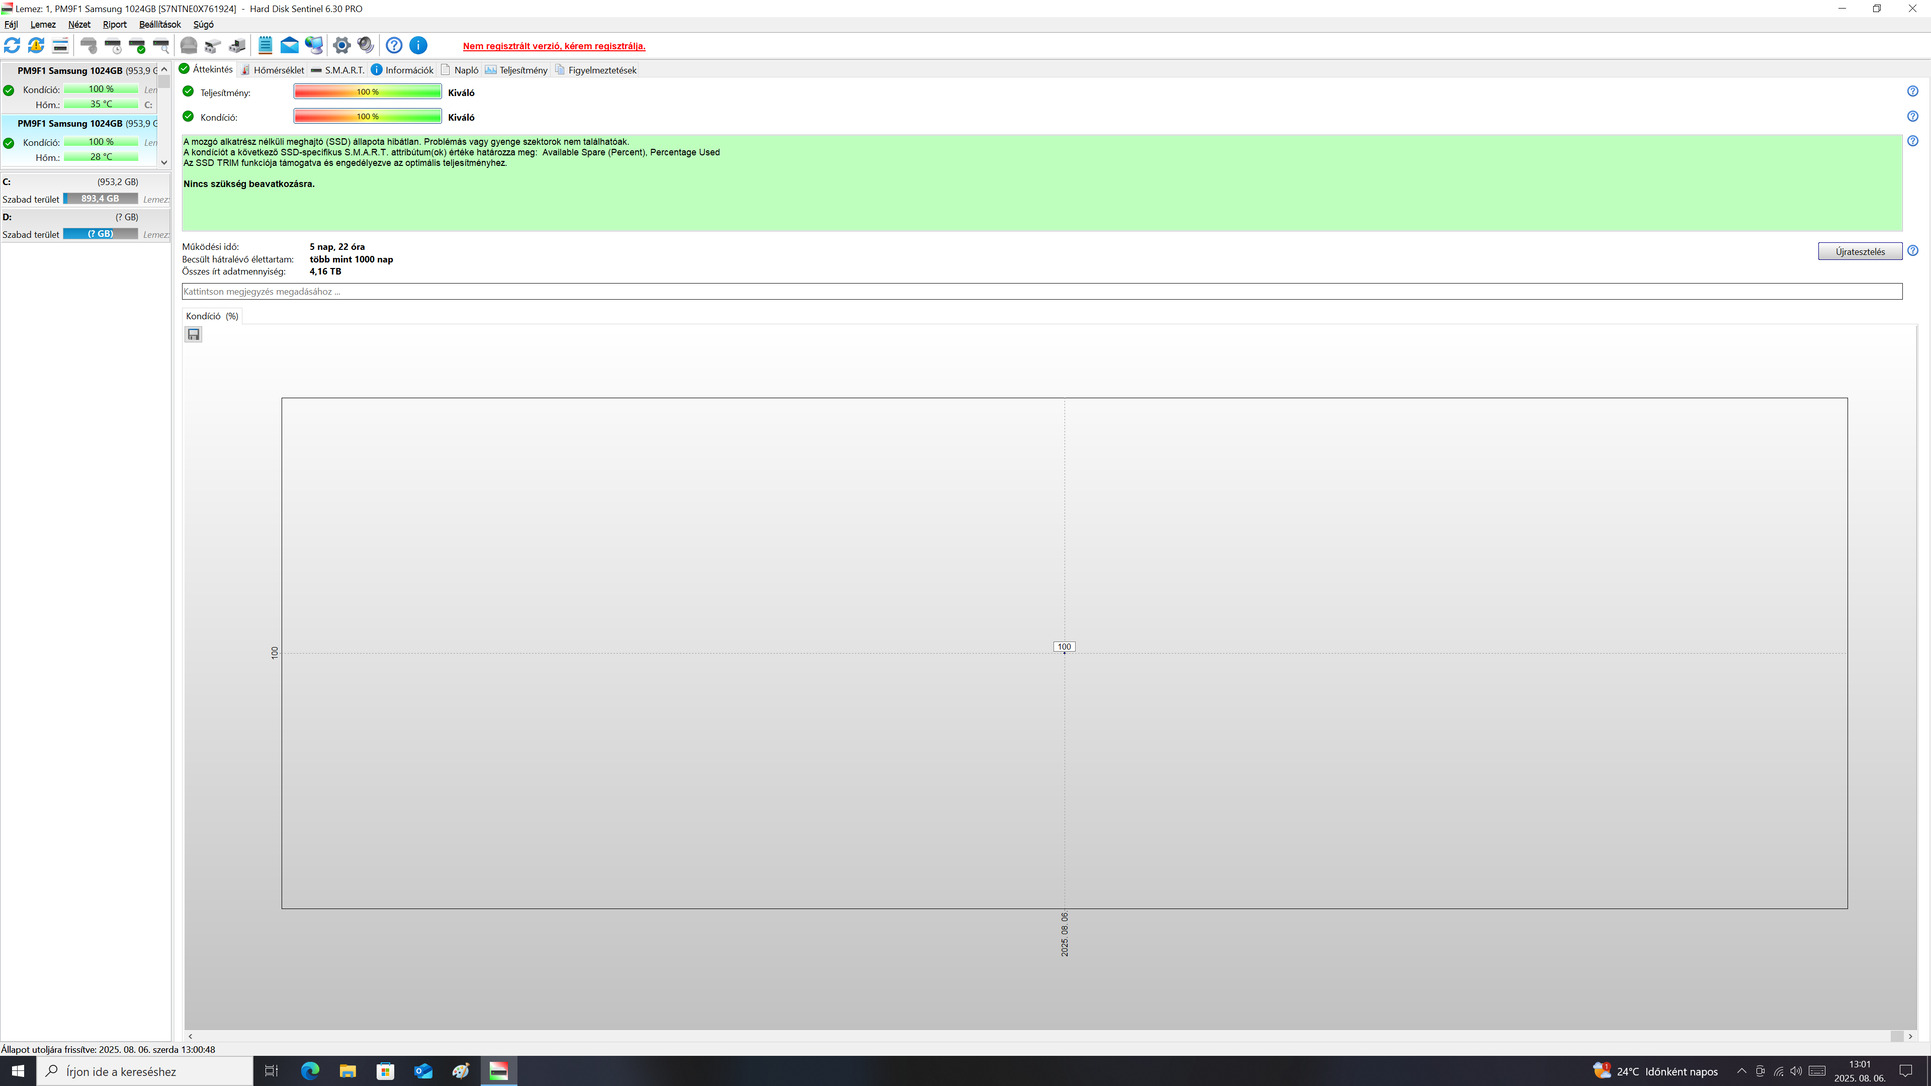Click the speaker sound alert icon

pos(366,46)
